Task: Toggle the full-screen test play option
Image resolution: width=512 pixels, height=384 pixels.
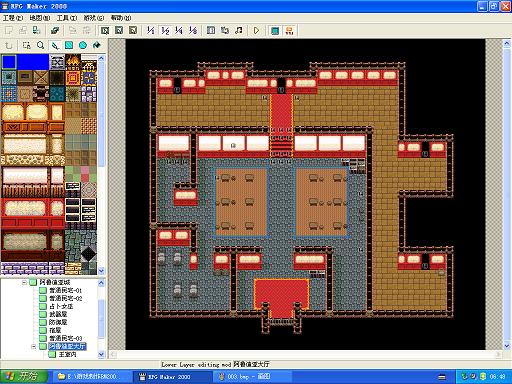Action: click(x=275, y=31)
